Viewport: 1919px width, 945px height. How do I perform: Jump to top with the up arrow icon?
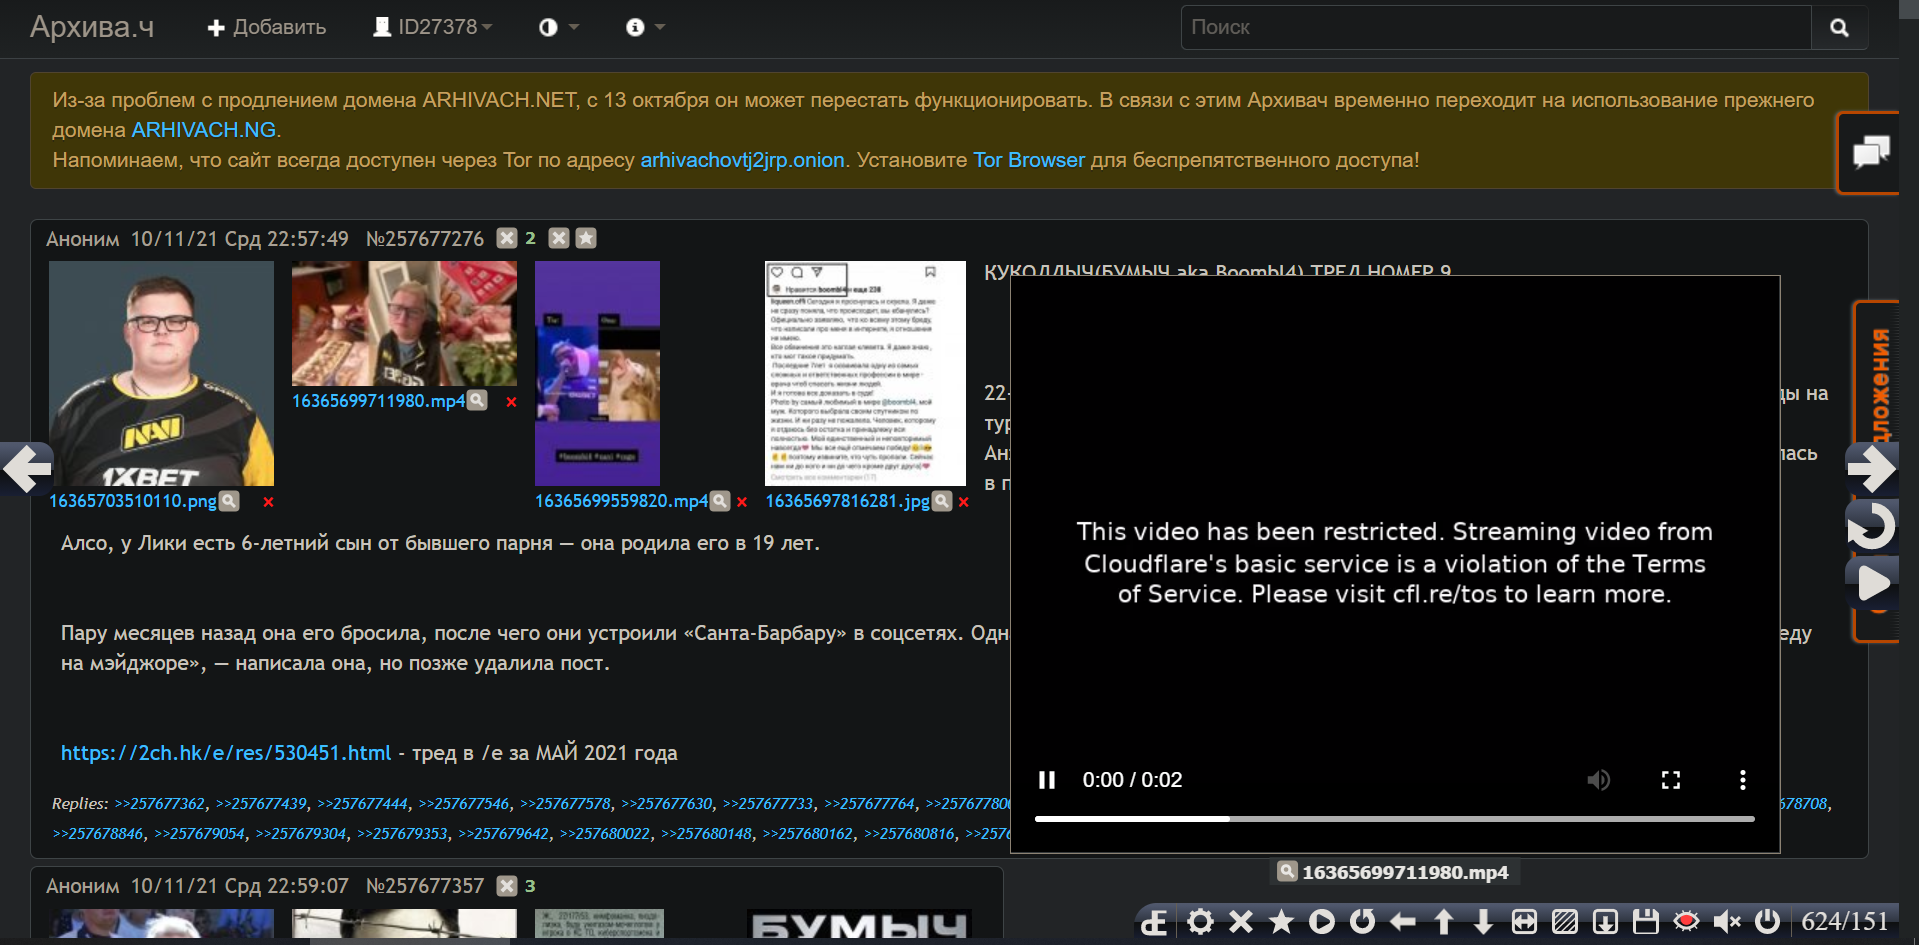[1444, 921]
